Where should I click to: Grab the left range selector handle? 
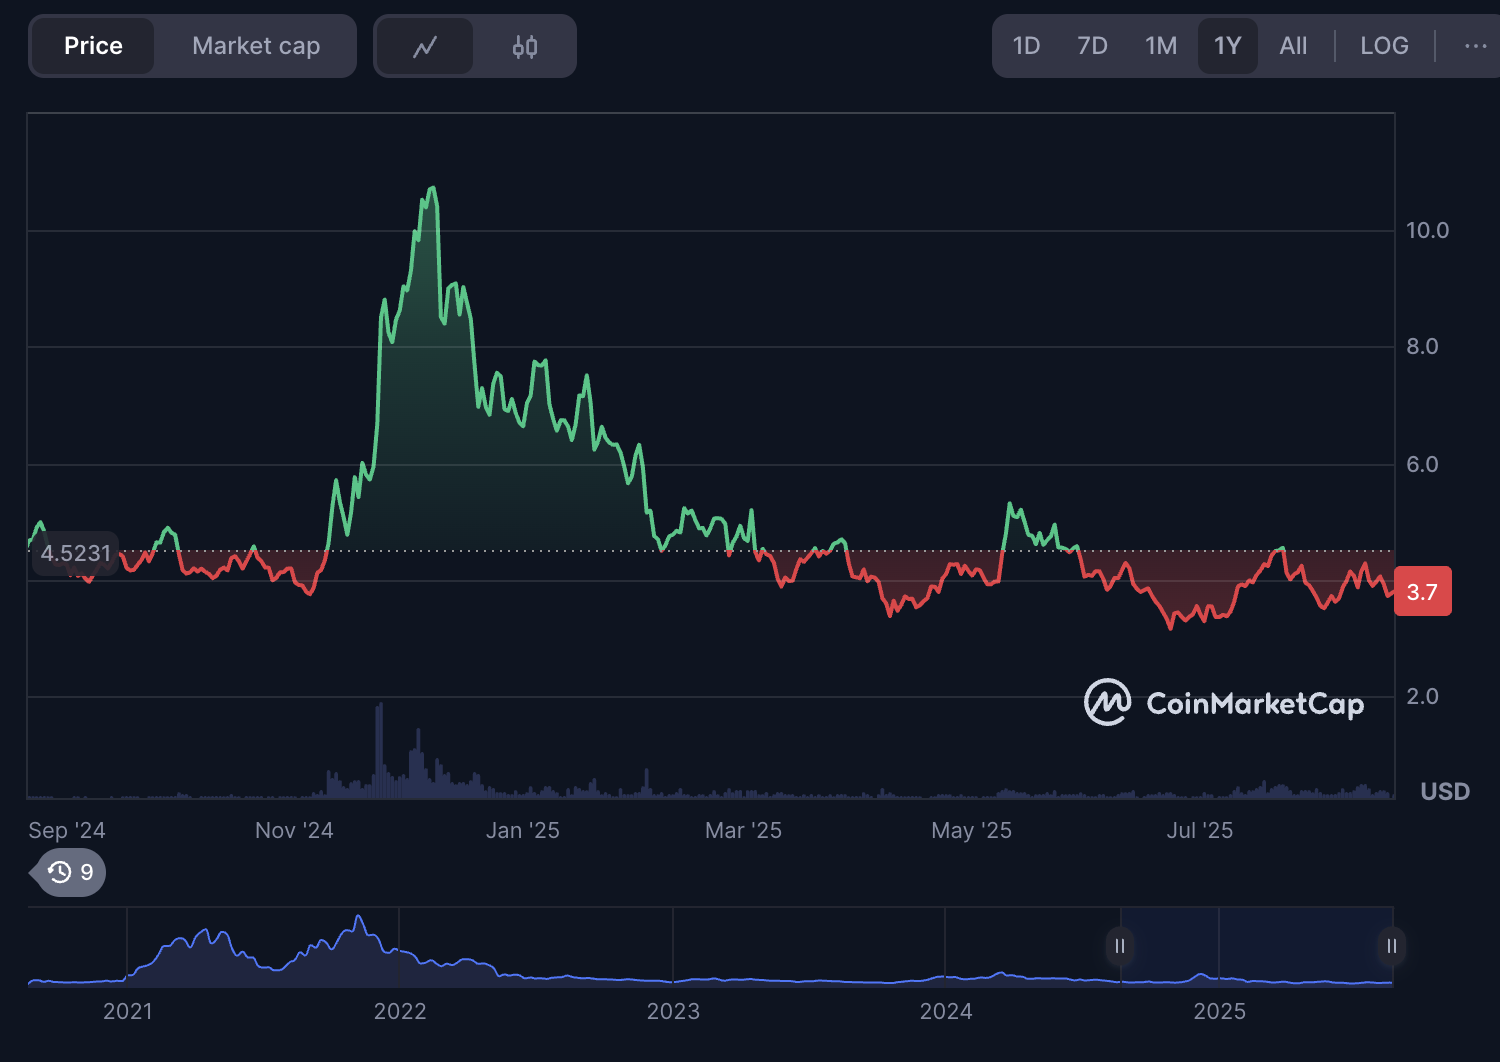tap(1119, 946)
